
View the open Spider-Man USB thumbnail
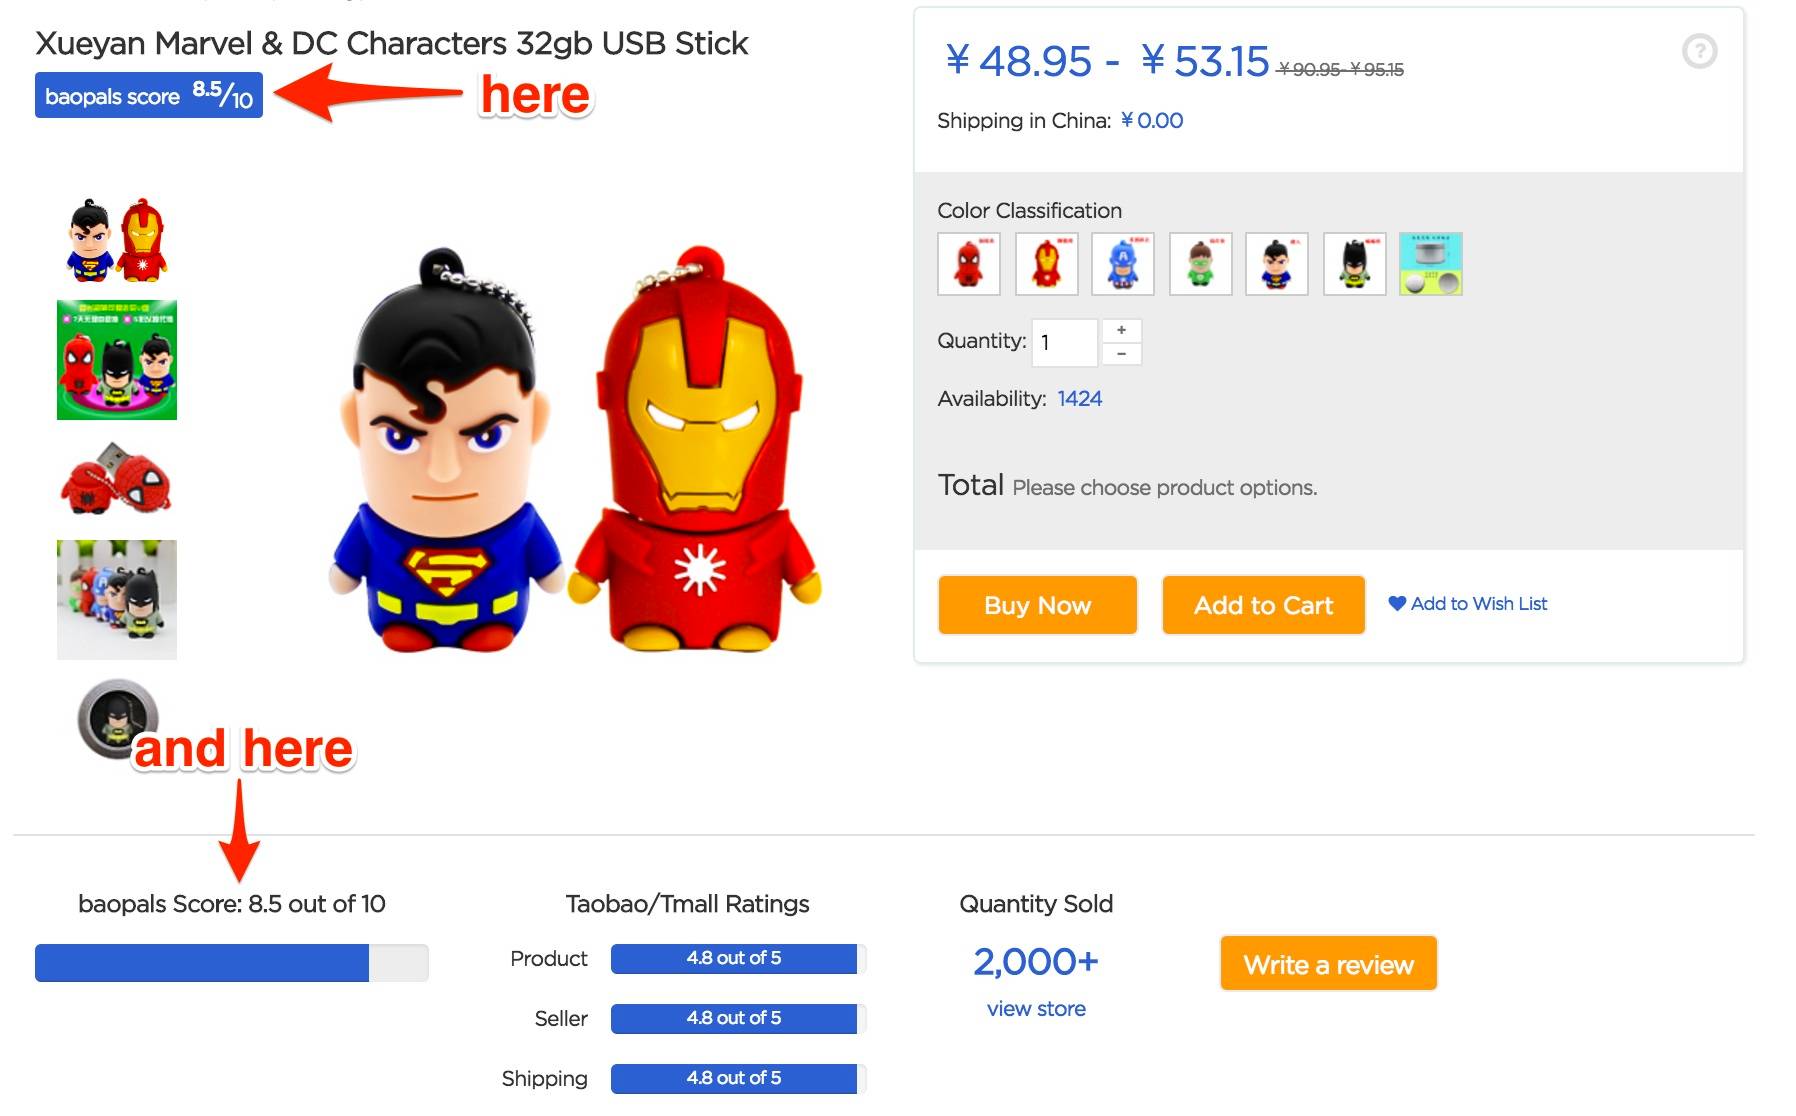tap(117, 480)
